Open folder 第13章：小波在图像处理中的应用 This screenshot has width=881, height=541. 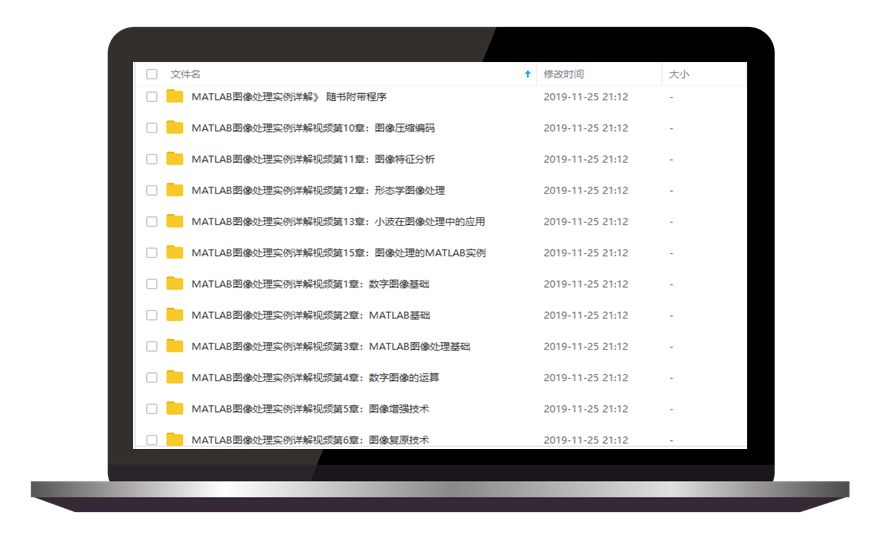click(x=338, y=221)
